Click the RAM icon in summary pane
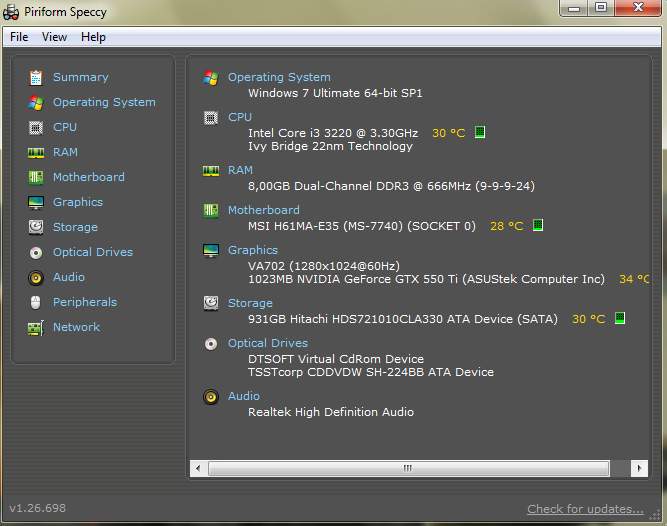Viewport: 667px width, 526px height. tap(211, 171)
